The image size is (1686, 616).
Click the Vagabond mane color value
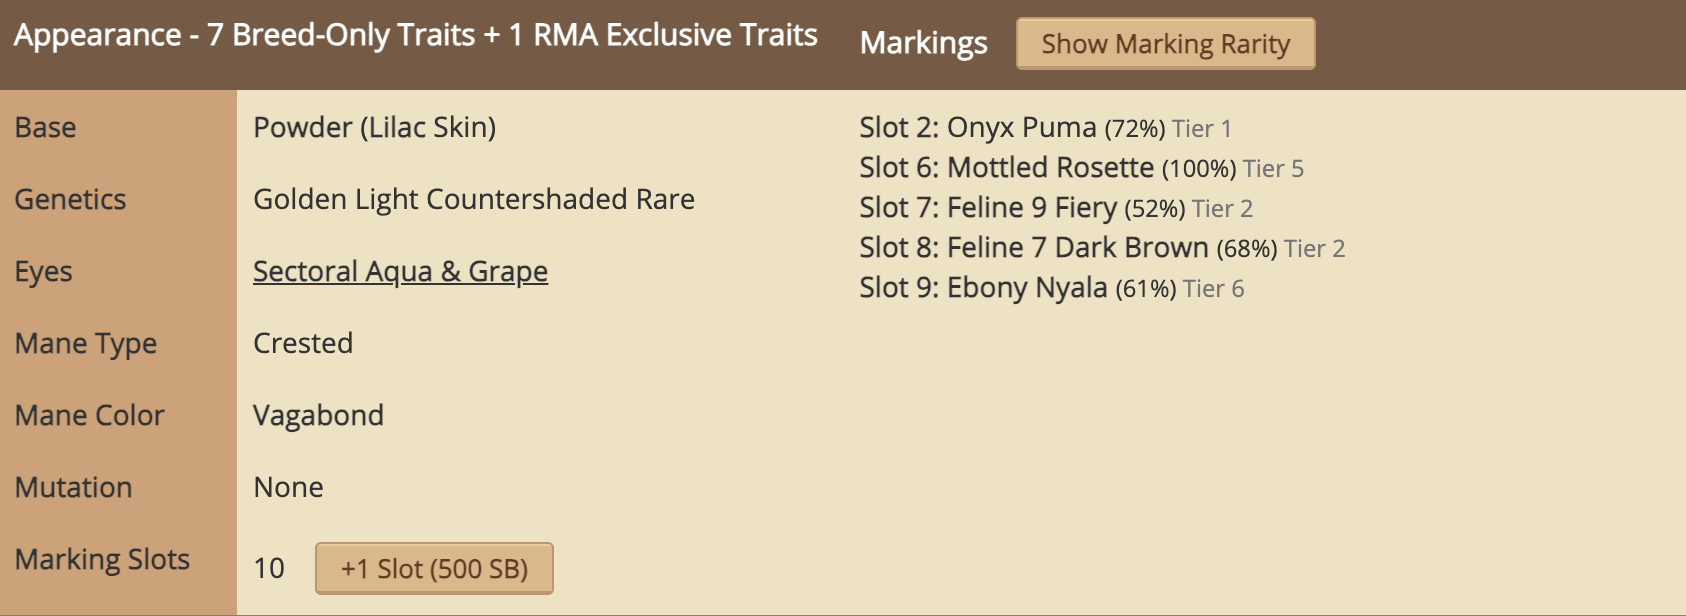318,415
